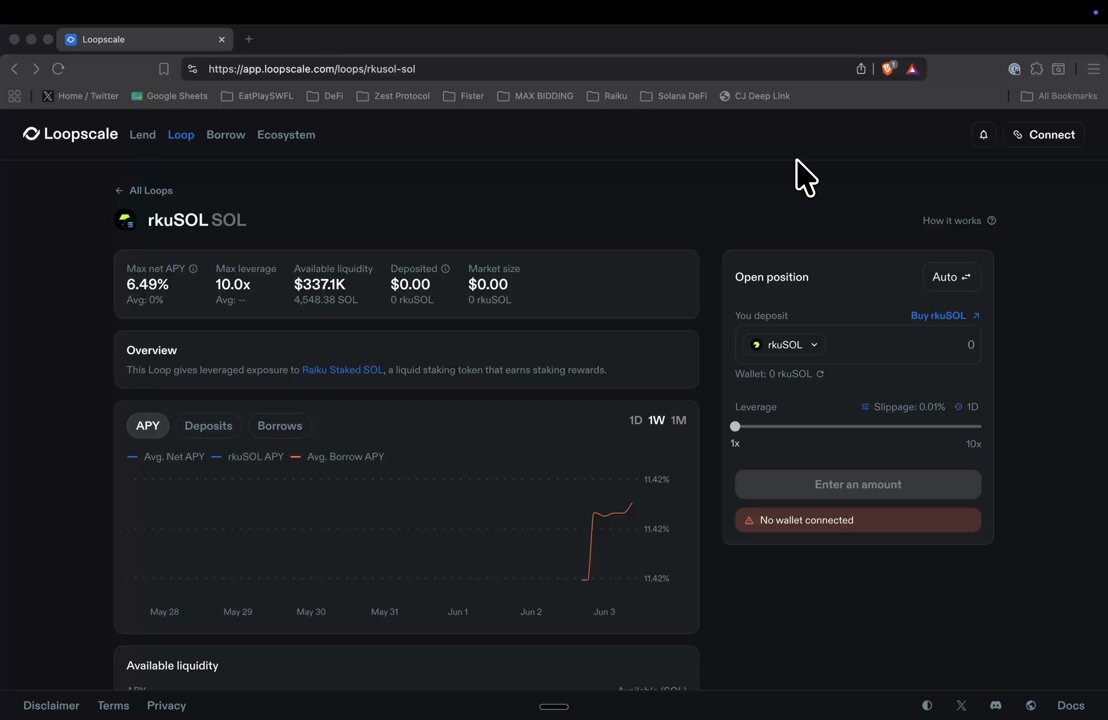
Task: Open the Disclaimer footer link
Action: click(51, 705)
